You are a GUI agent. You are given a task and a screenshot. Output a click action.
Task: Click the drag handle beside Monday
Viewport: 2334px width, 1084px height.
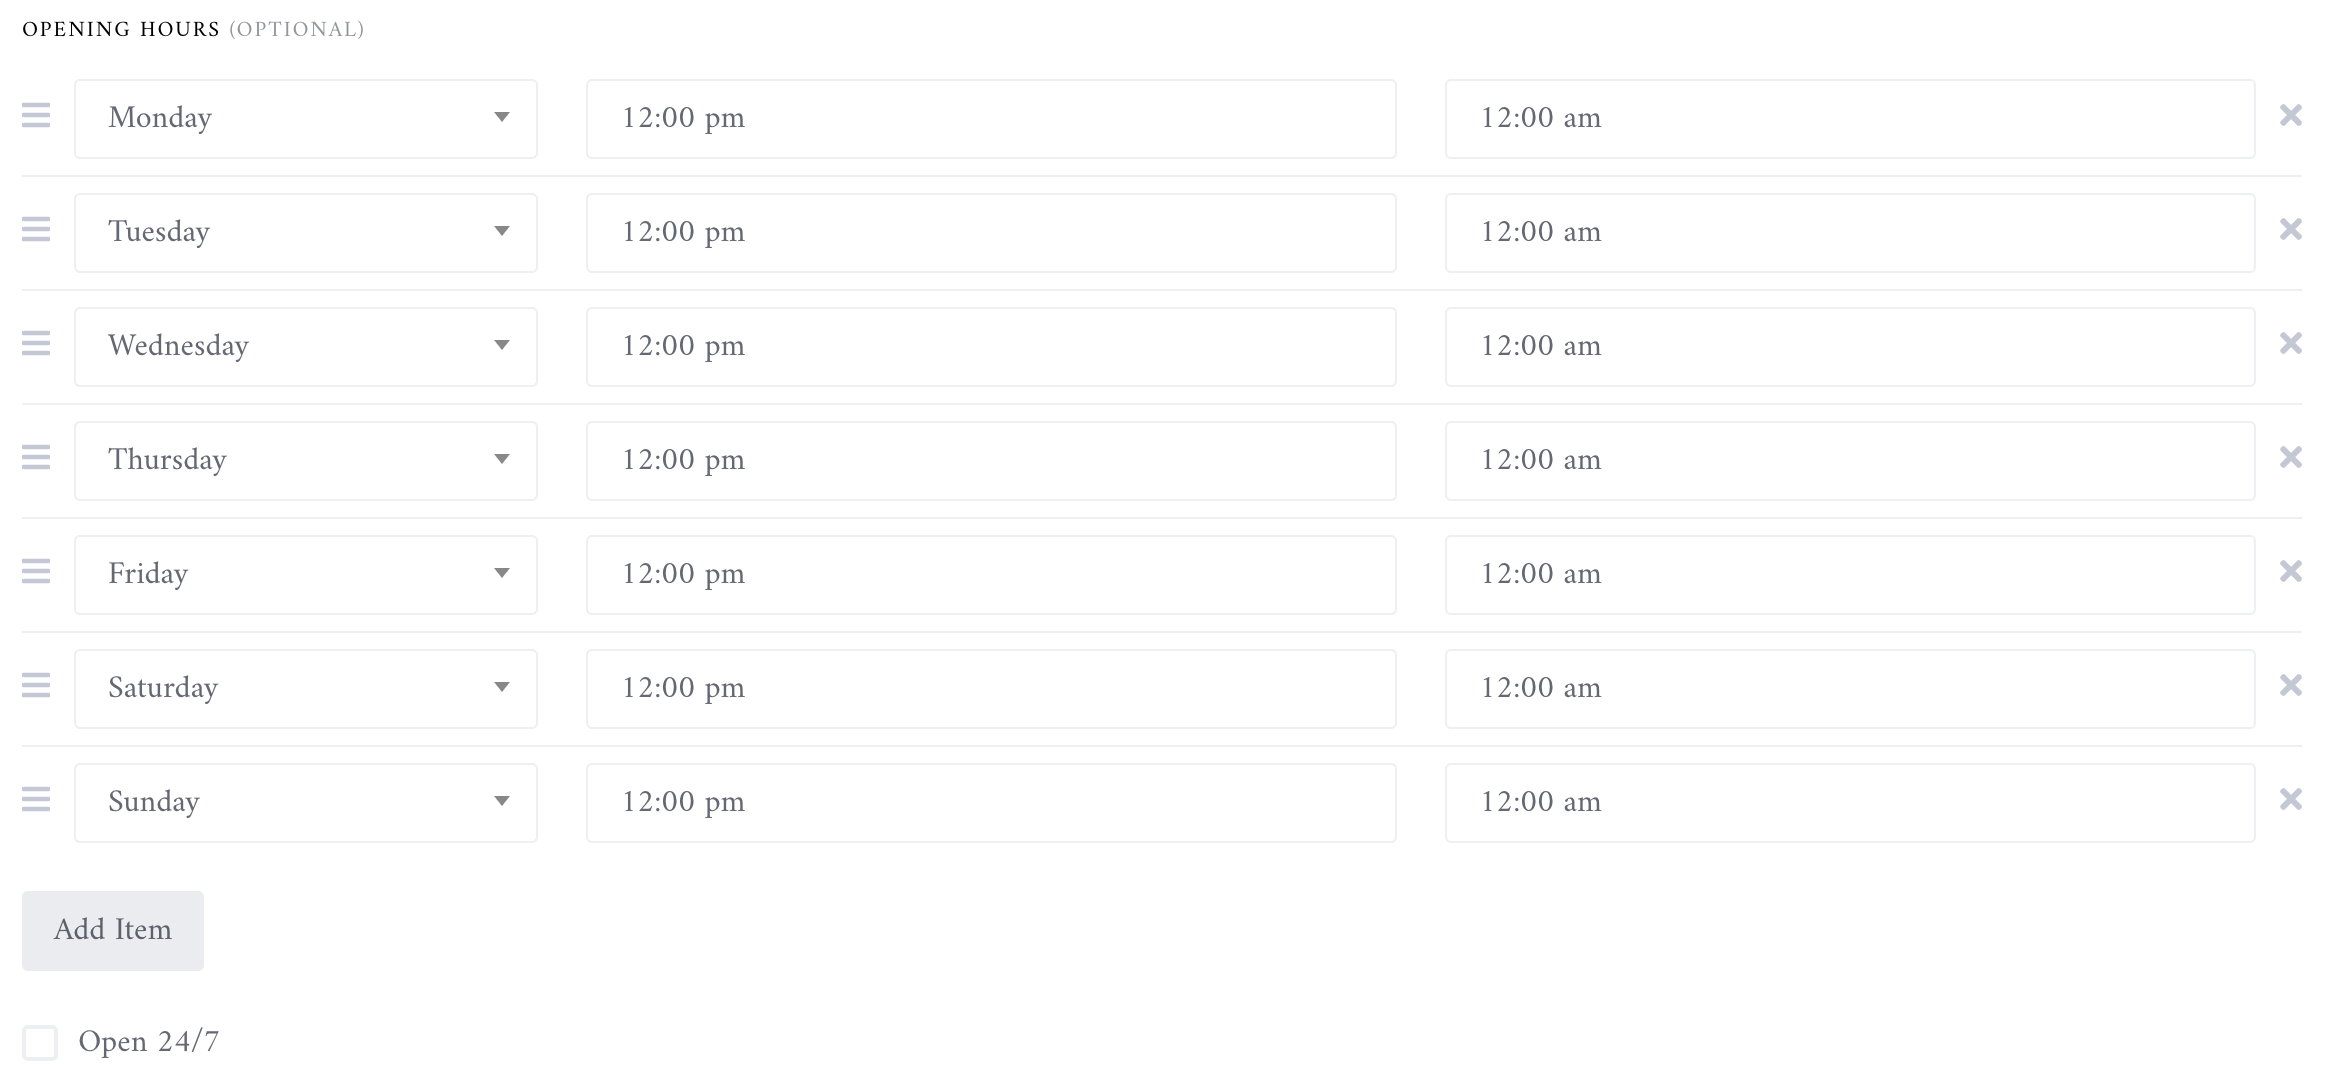36,116
